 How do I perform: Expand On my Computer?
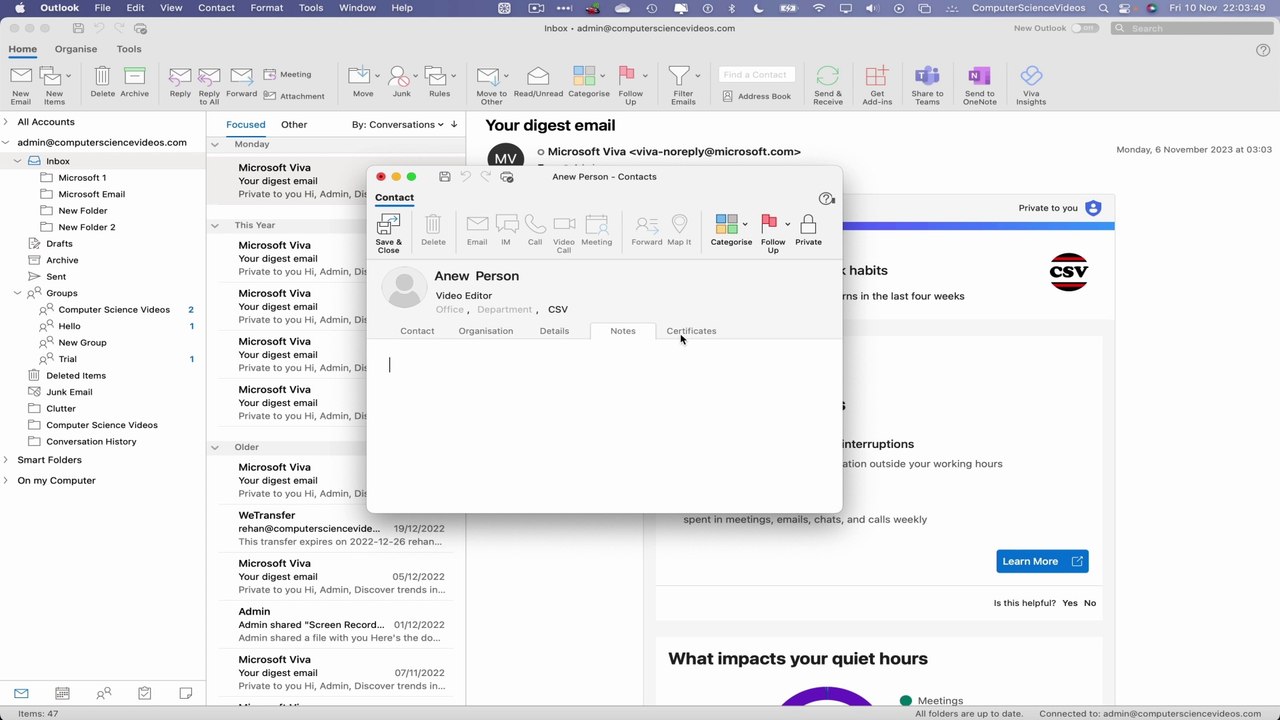6,481
